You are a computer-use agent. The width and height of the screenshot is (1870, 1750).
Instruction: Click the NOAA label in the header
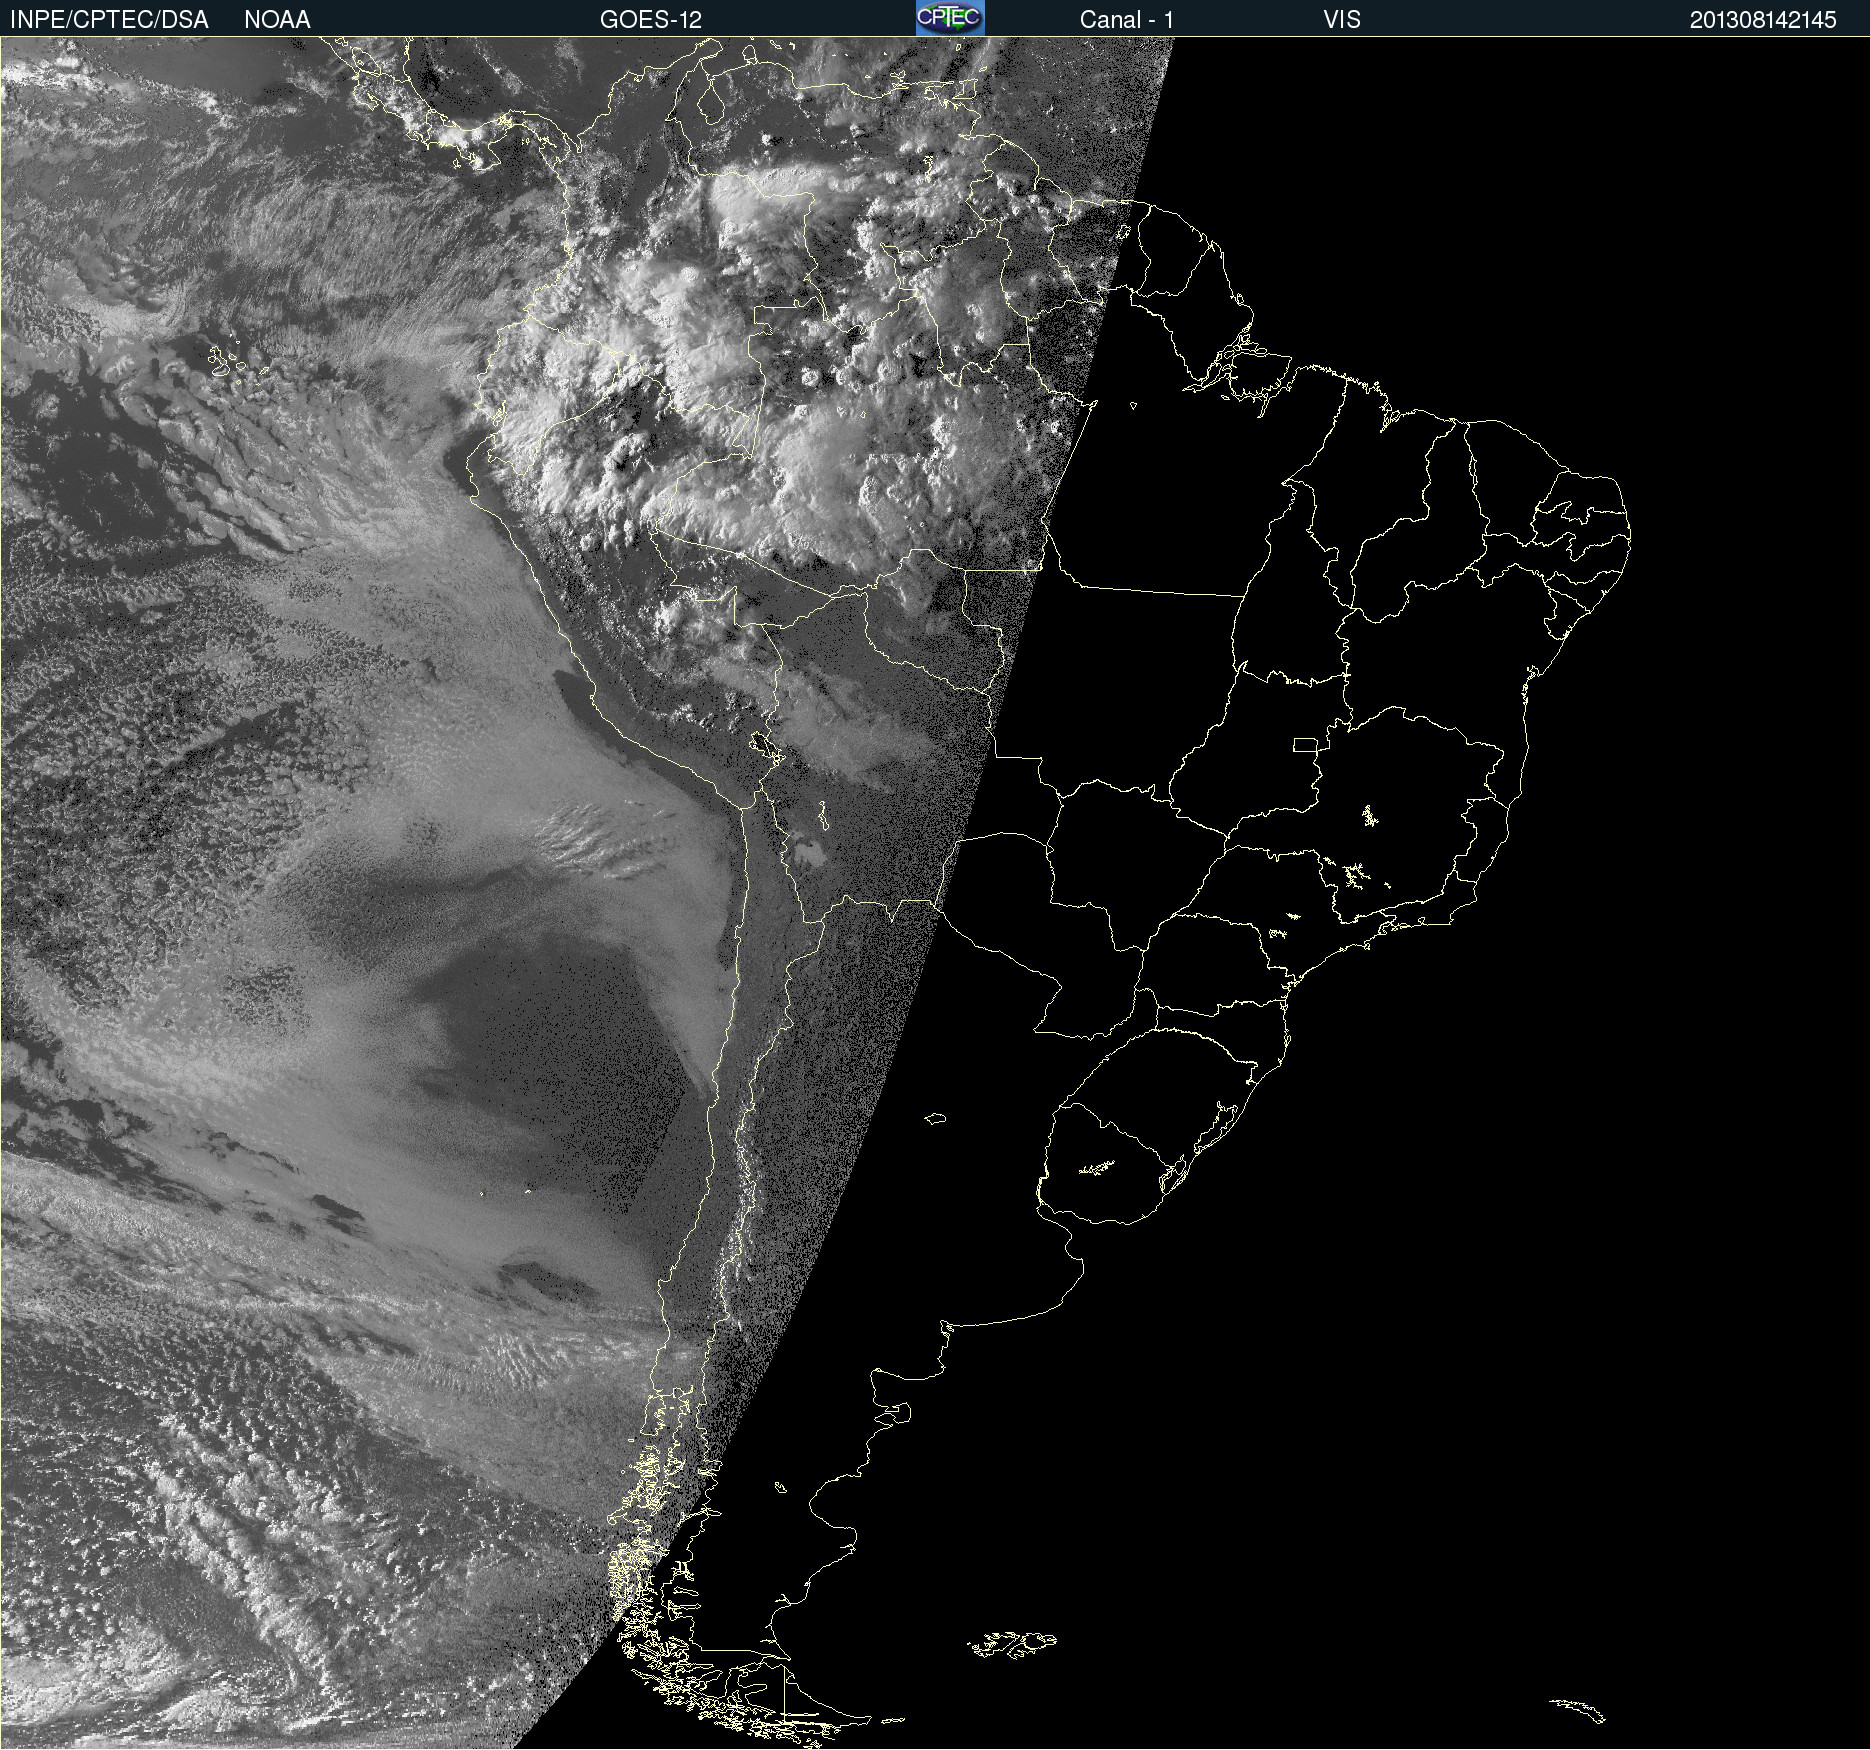(x=277, y=20)
